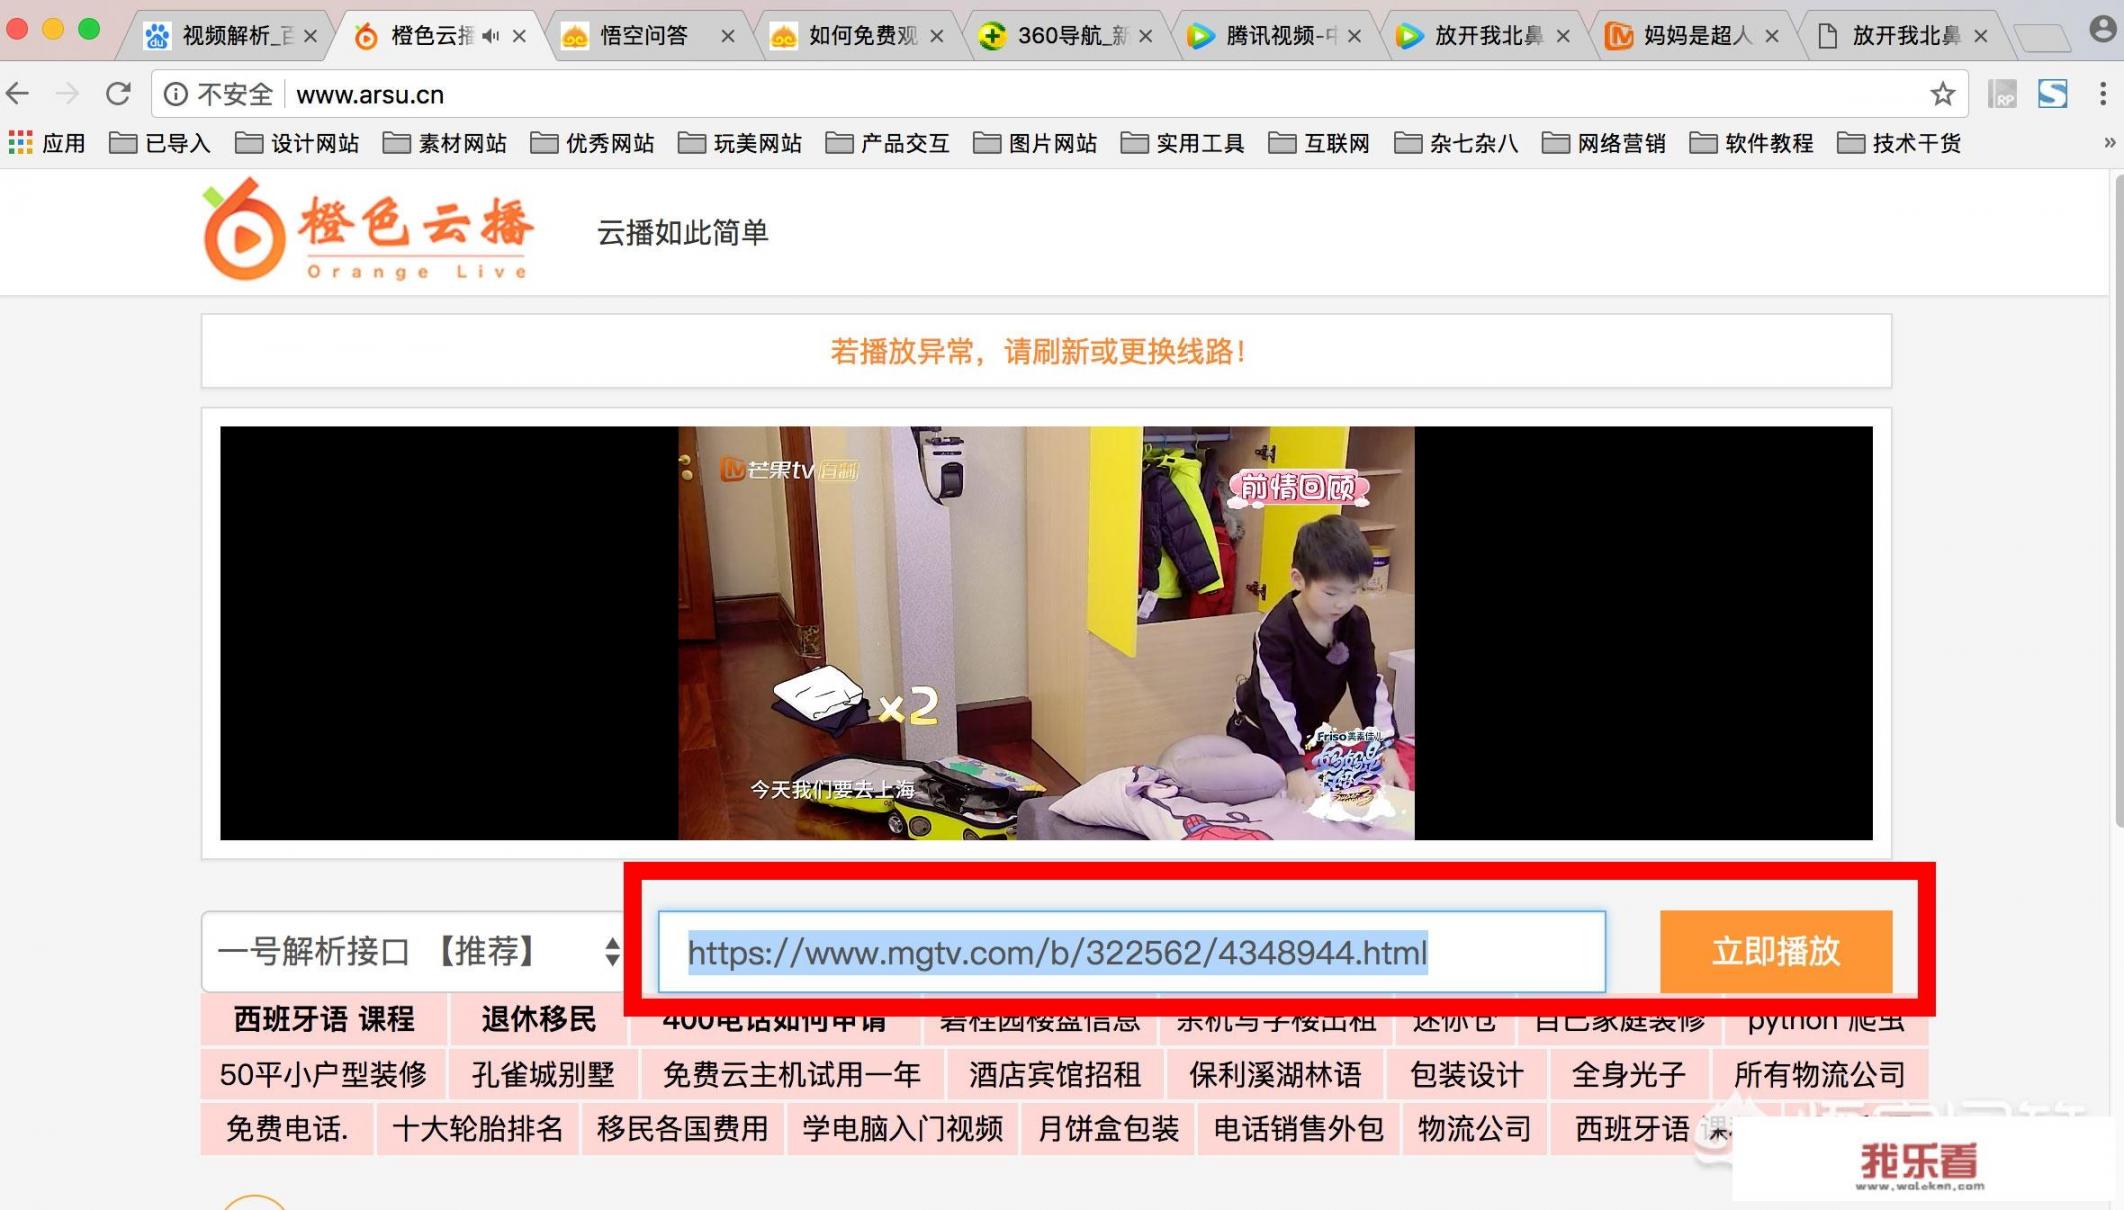
Task: Open the 实用工具 bookmark folder
Action: [x=1182, y=143]
